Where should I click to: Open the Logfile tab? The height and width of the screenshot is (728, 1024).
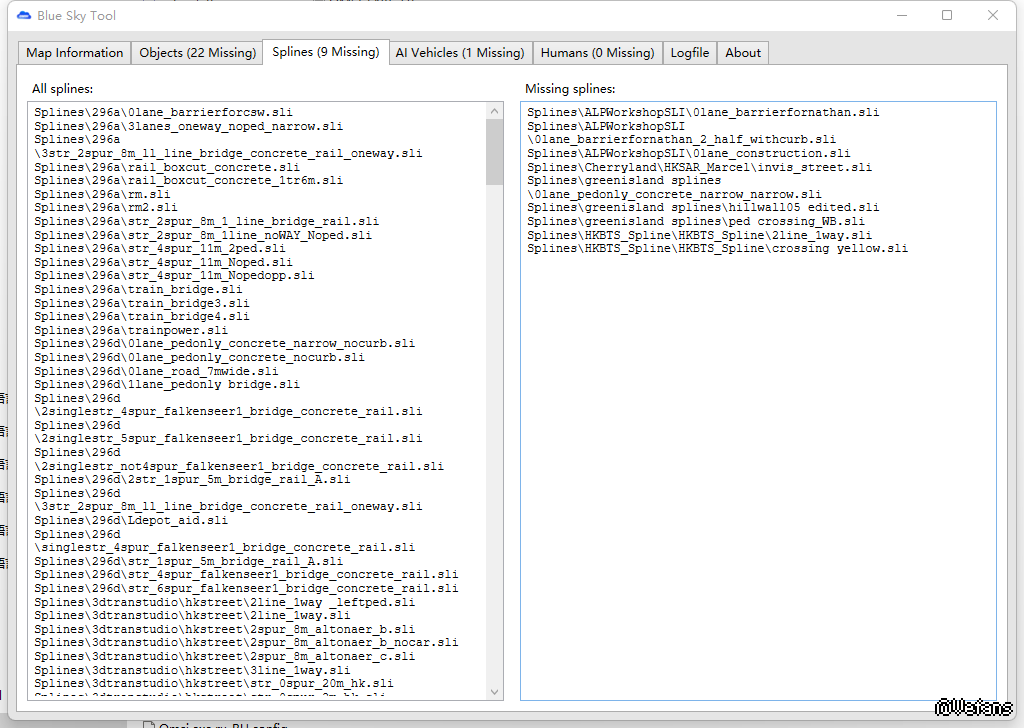[690, 53]
